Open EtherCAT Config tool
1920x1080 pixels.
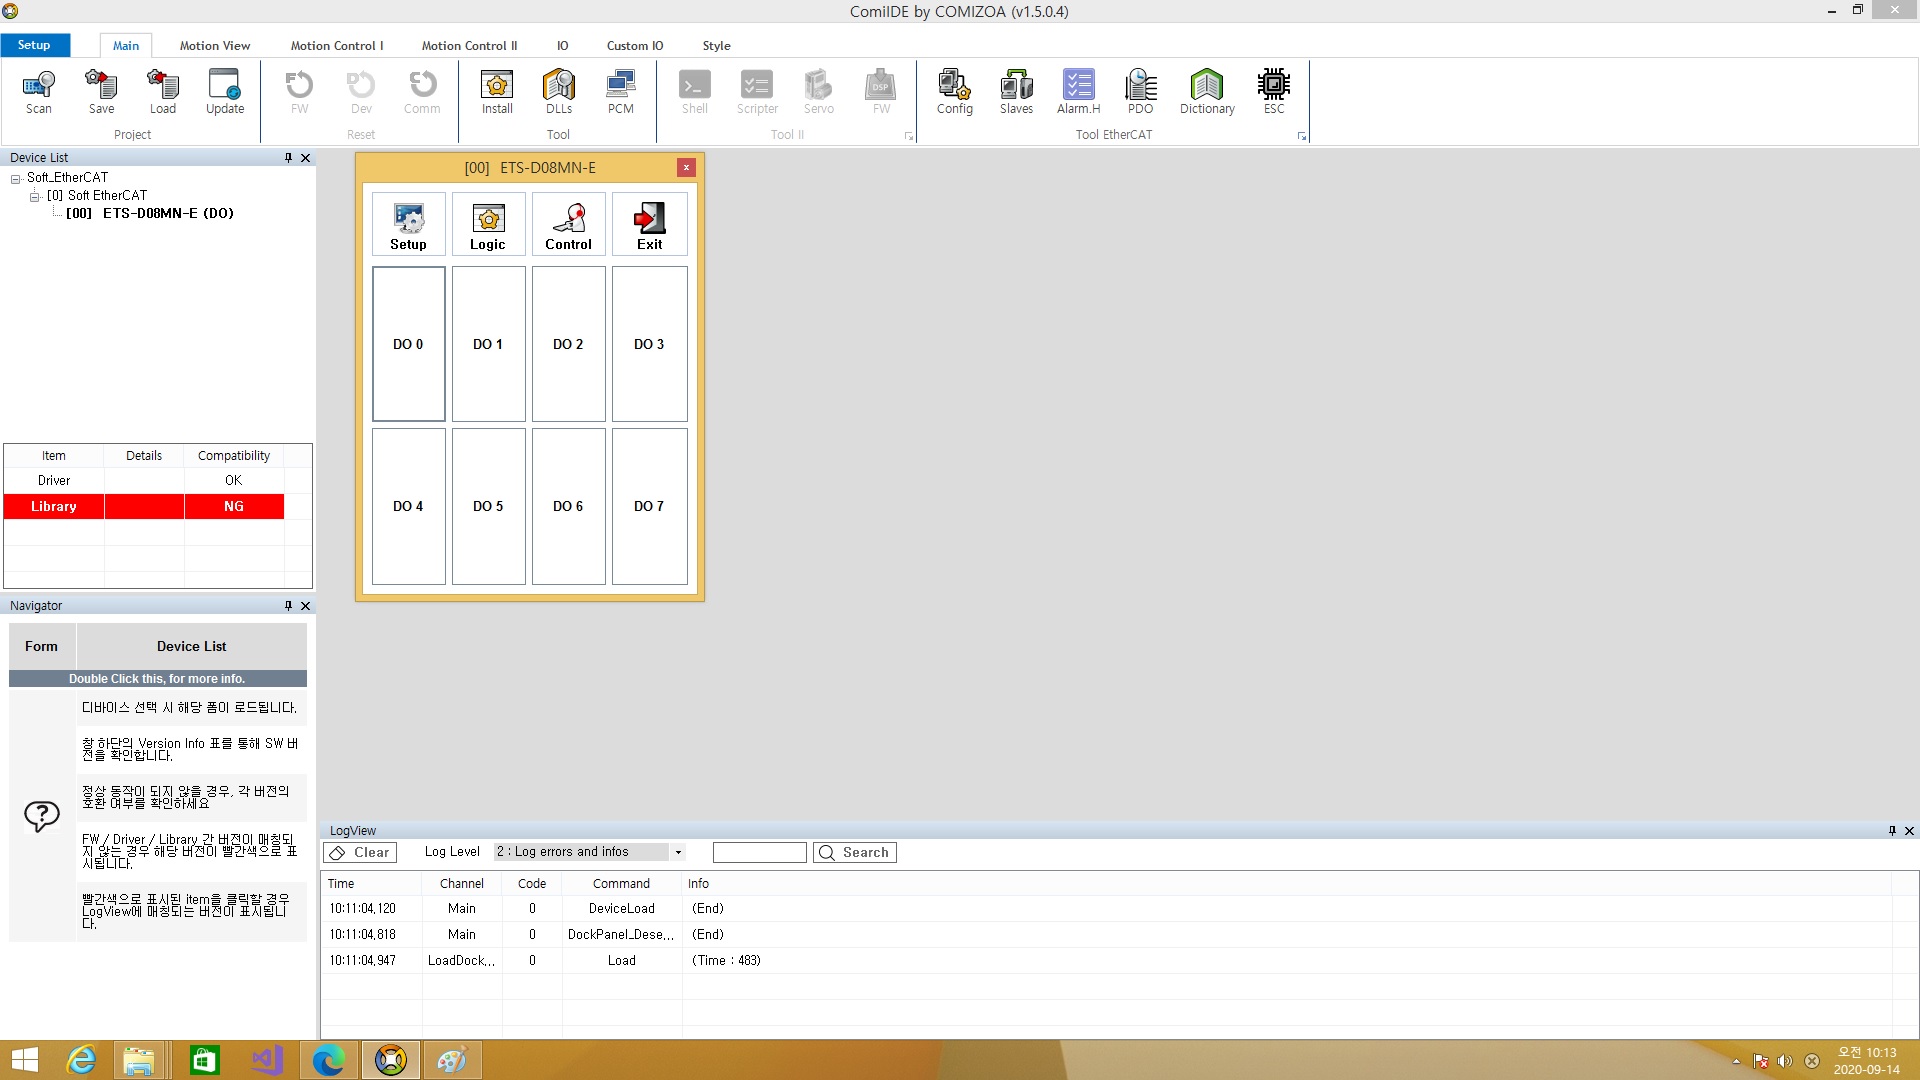coord(955,92)
